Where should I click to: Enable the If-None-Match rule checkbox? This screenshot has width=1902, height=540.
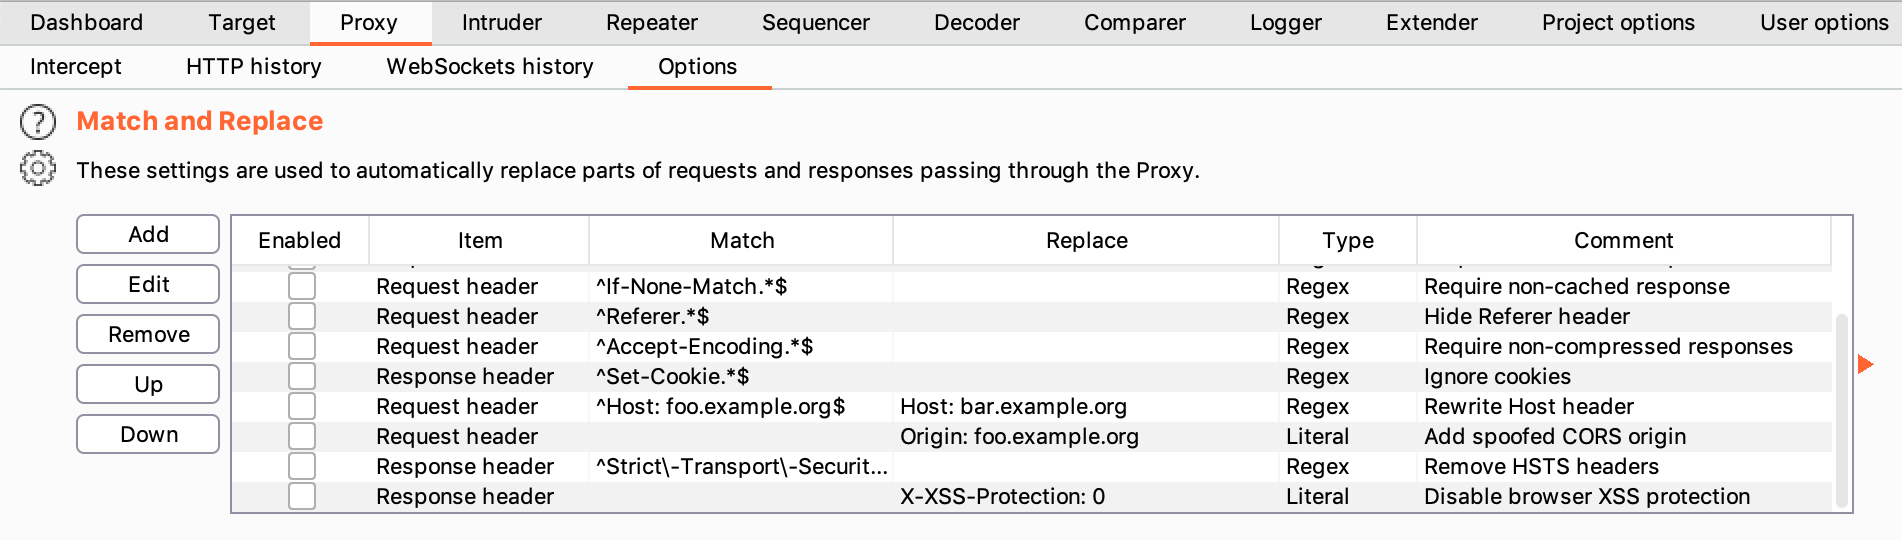pyautogui.click(x=302, y=287)
